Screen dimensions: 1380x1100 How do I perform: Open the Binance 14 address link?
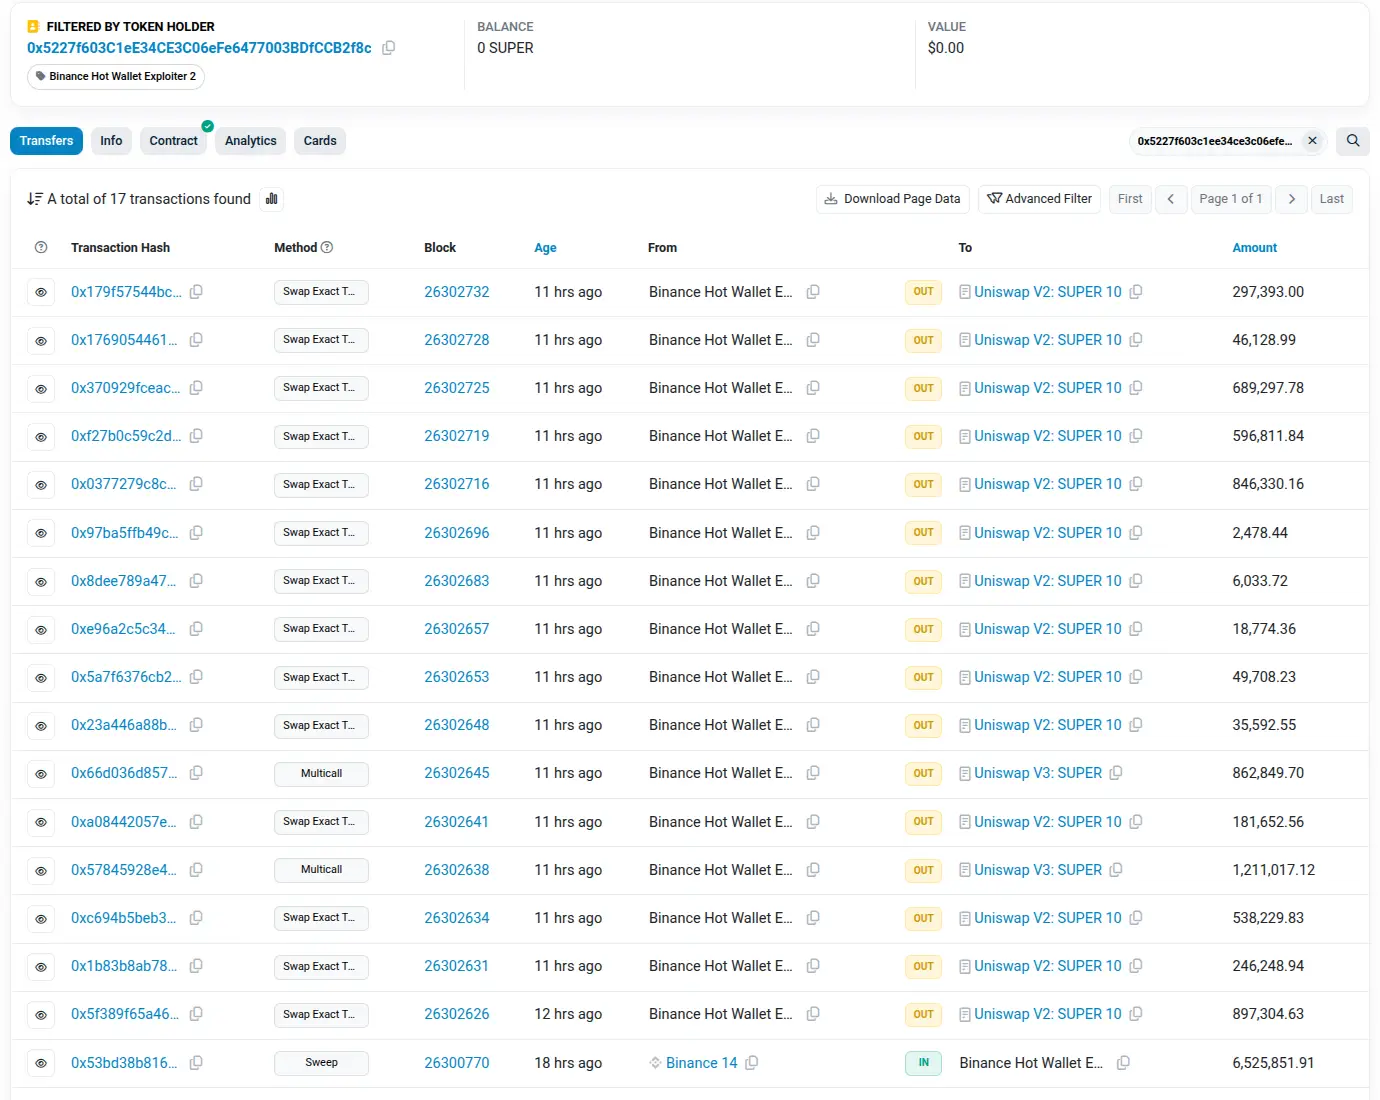click(702, 1063)
